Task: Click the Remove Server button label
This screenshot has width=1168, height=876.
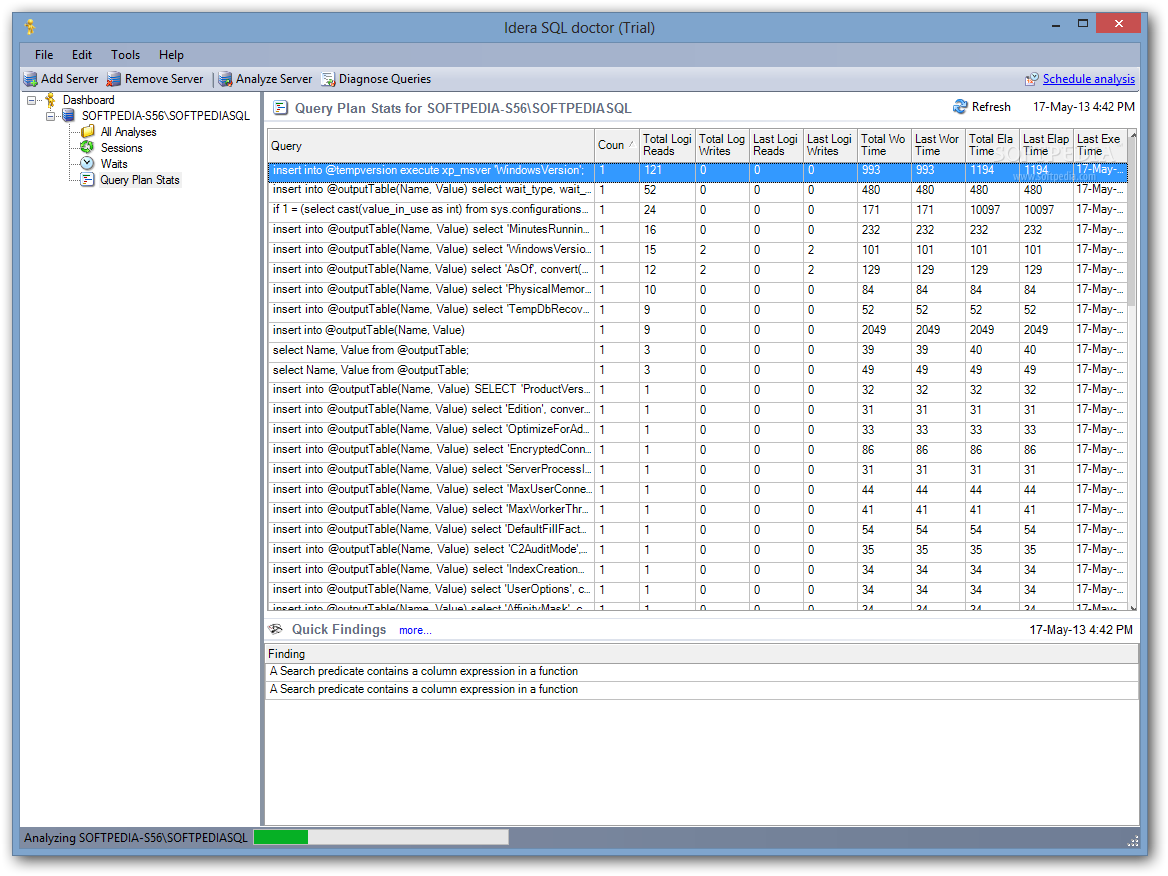Action: (x=164, y=79)
